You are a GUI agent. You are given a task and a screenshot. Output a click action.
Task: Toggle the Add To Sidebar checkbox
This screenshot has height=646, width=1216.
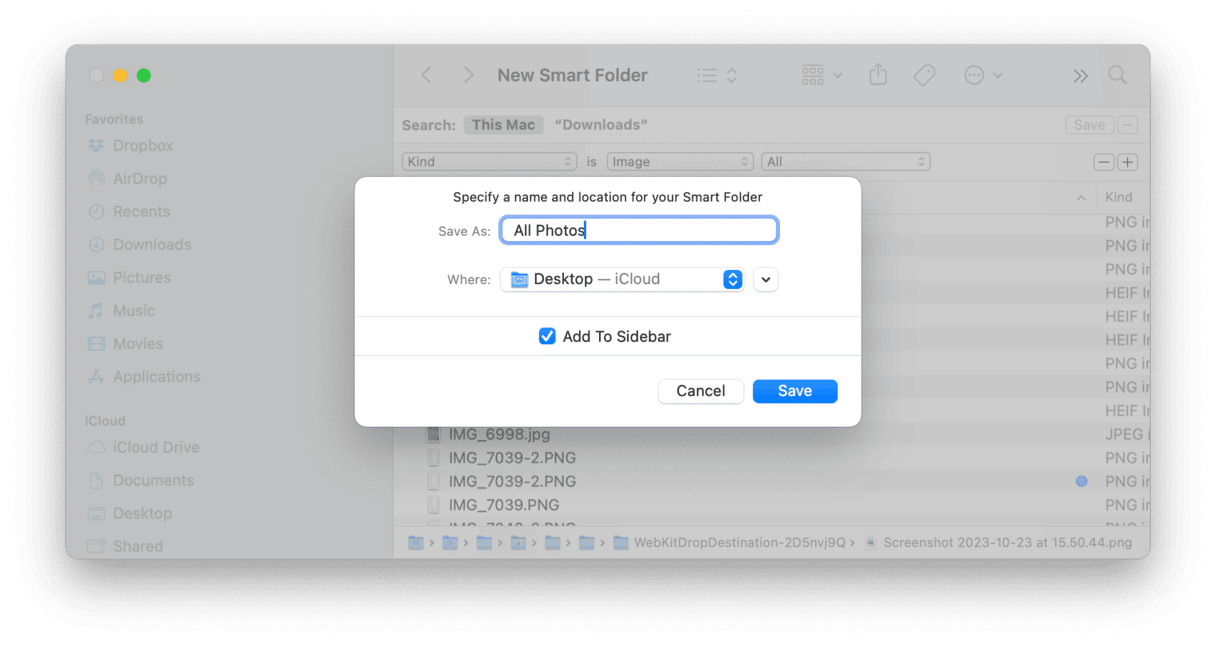[547, 336]
